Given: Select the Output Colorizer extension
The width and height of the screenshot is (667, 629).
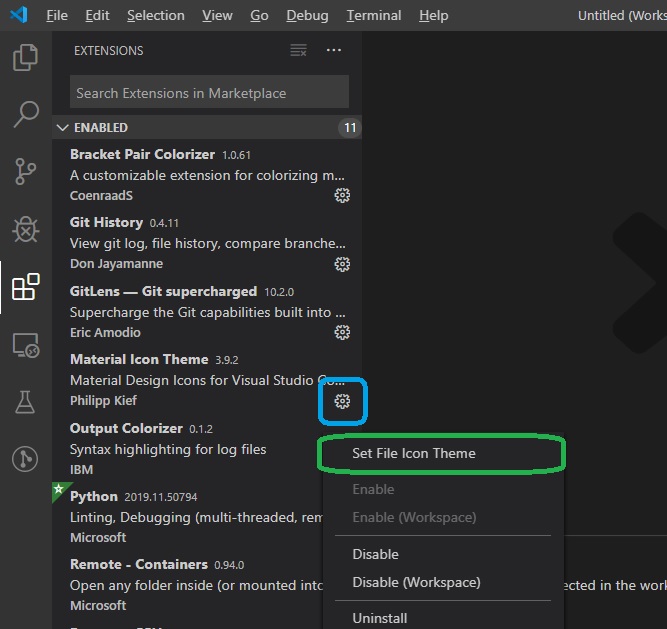Looking at the screenshot, I should [187, 449].
